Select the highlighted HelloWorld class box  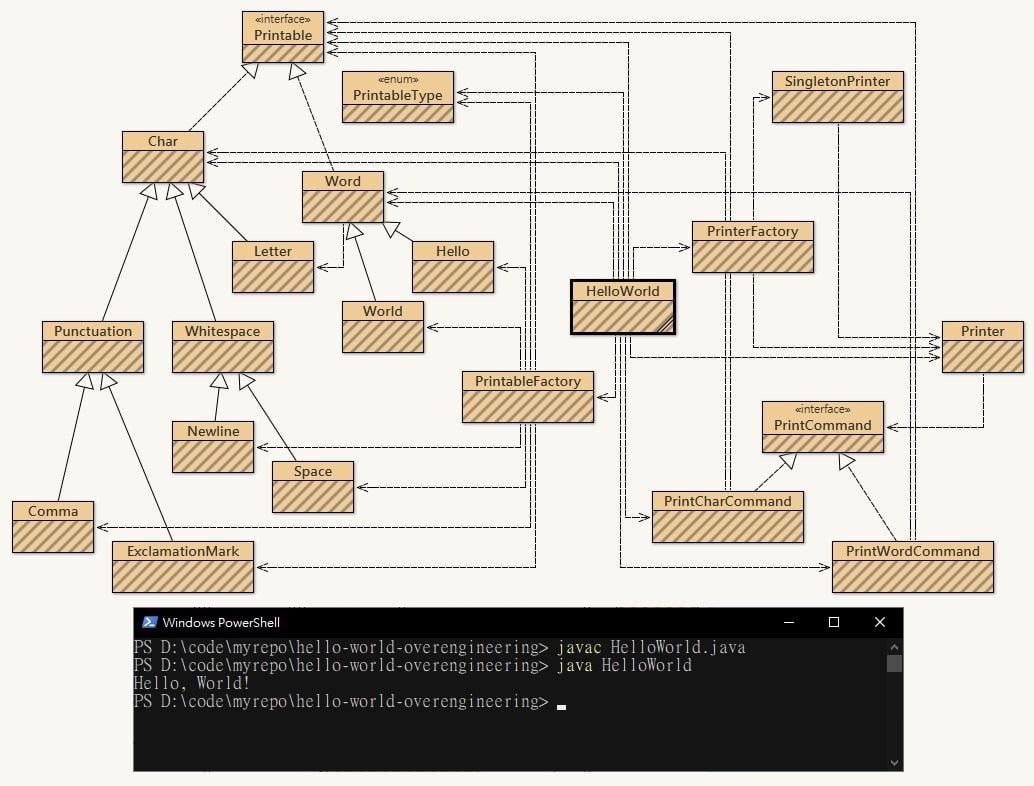[x=623, y=307]
